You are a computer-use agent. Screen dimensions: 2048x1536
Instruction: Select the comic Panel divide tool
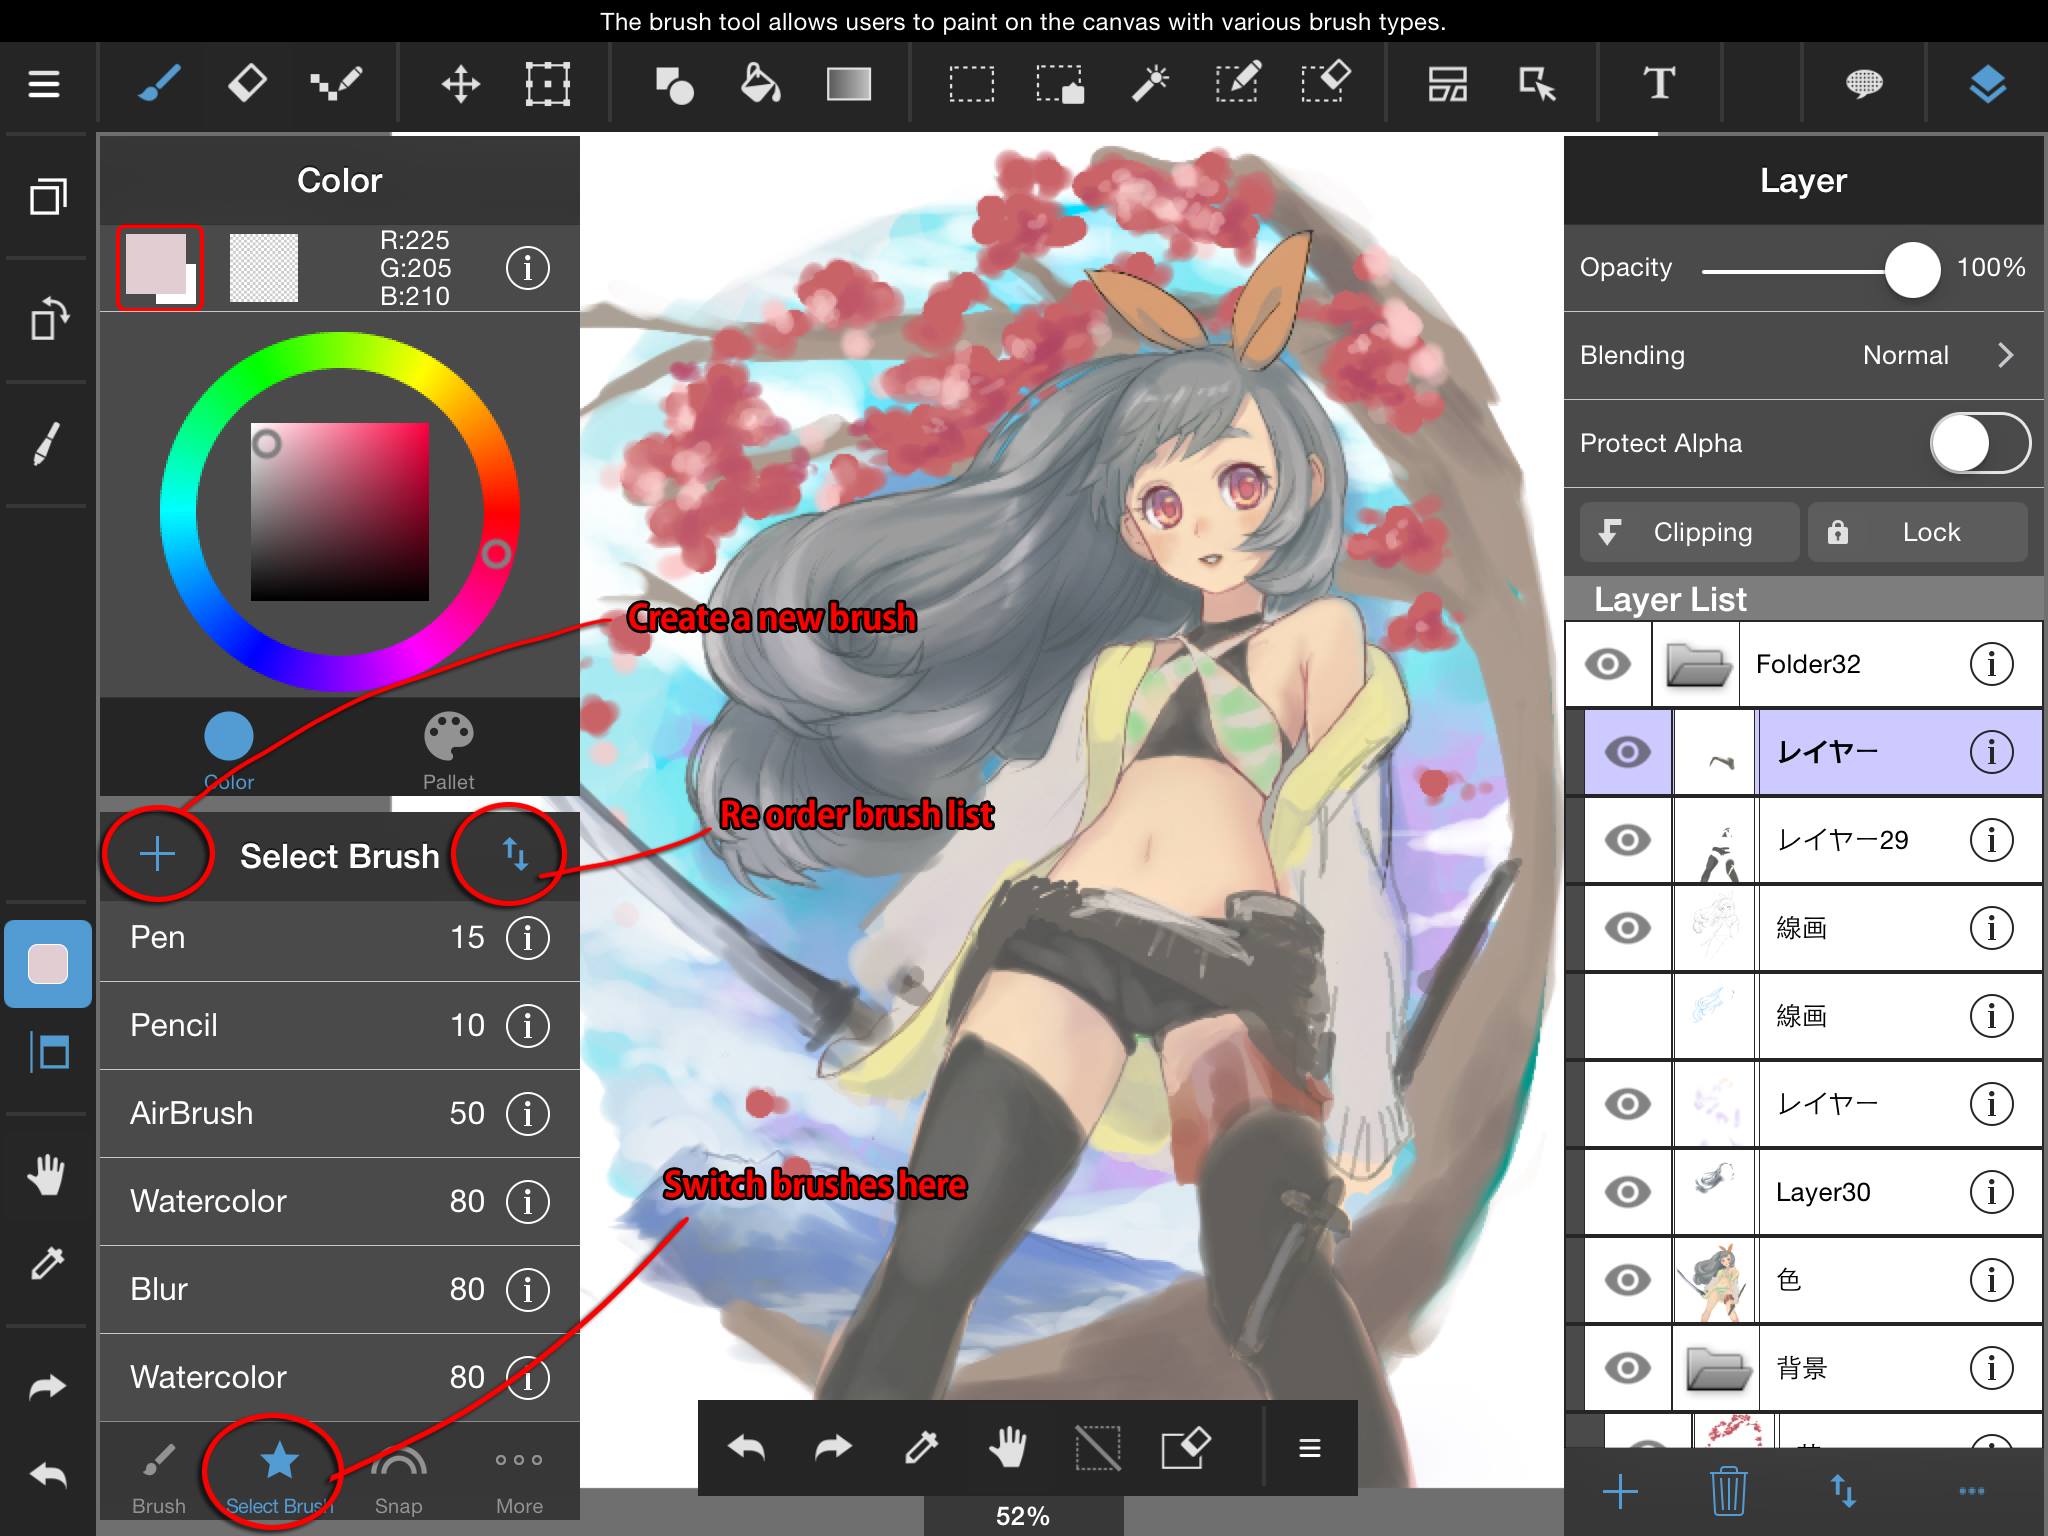click(1447, 84)
